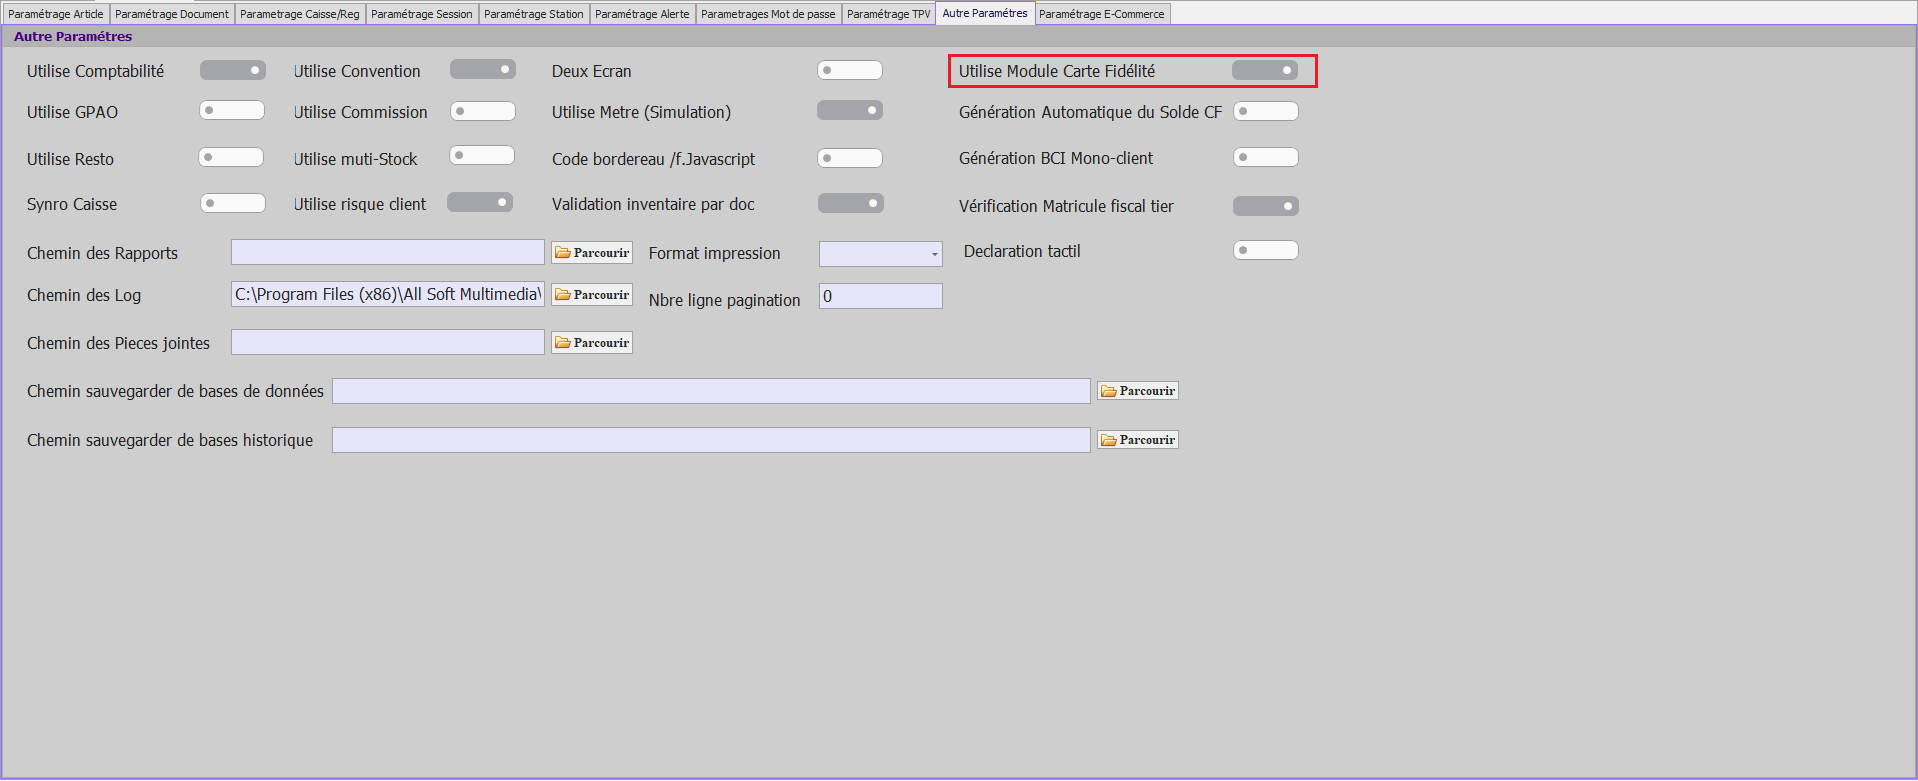Disable Vérification Matricule fiscal tier toggle
1918x781 pixels.
tap(1266, 206)
